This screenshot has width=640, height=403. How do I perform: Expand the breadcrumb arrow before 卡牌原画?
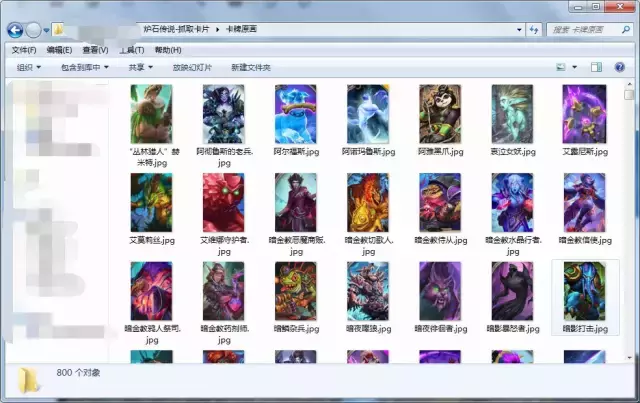218,29
